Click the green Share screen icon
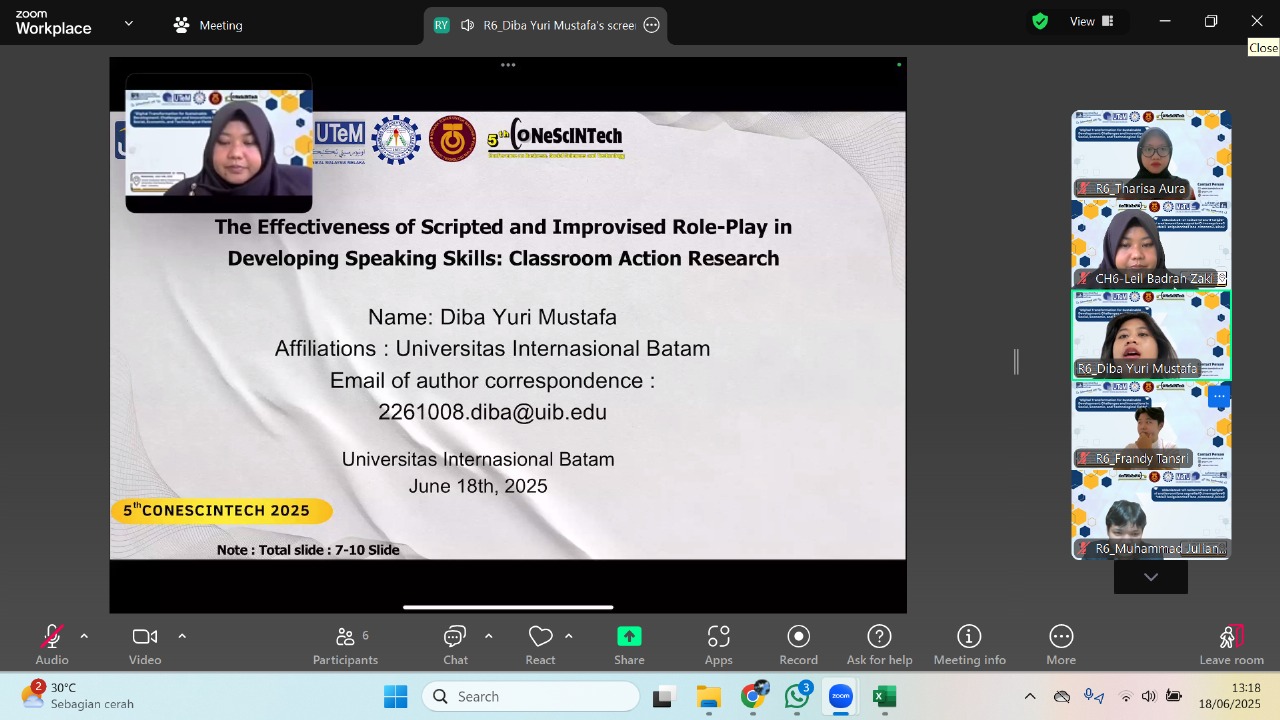 tap(629, 637)
